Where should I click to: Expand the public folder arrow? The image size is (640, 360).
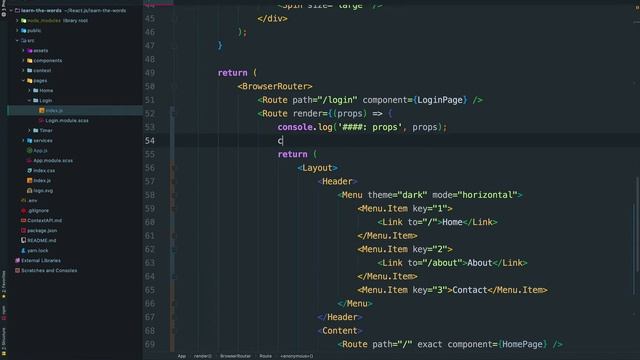coord(17,30)
